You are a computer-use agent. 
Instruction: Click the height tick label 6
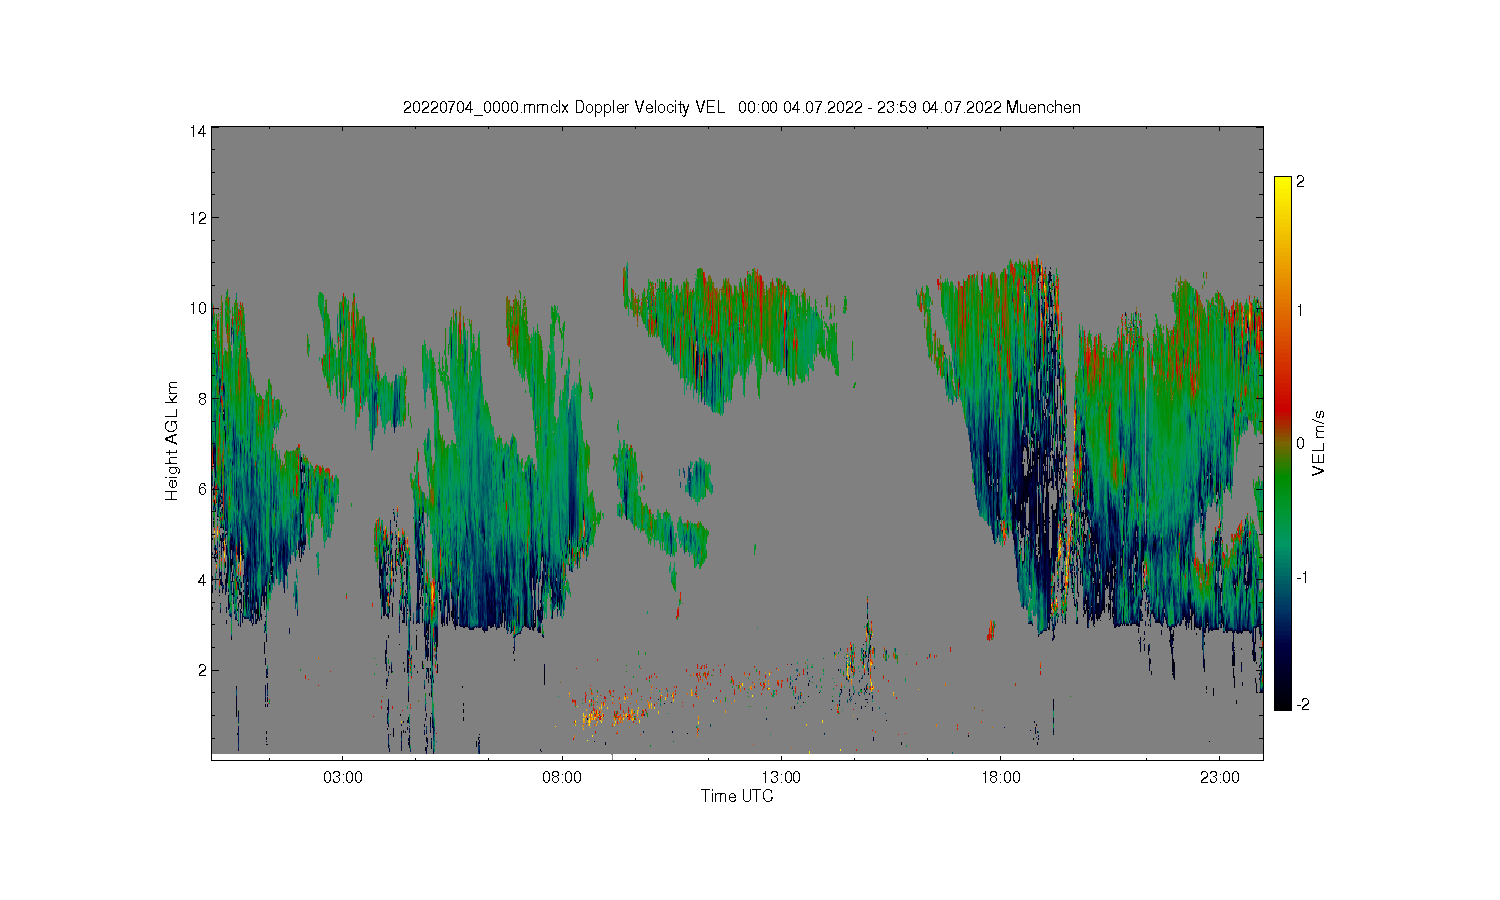pos(202,489)
